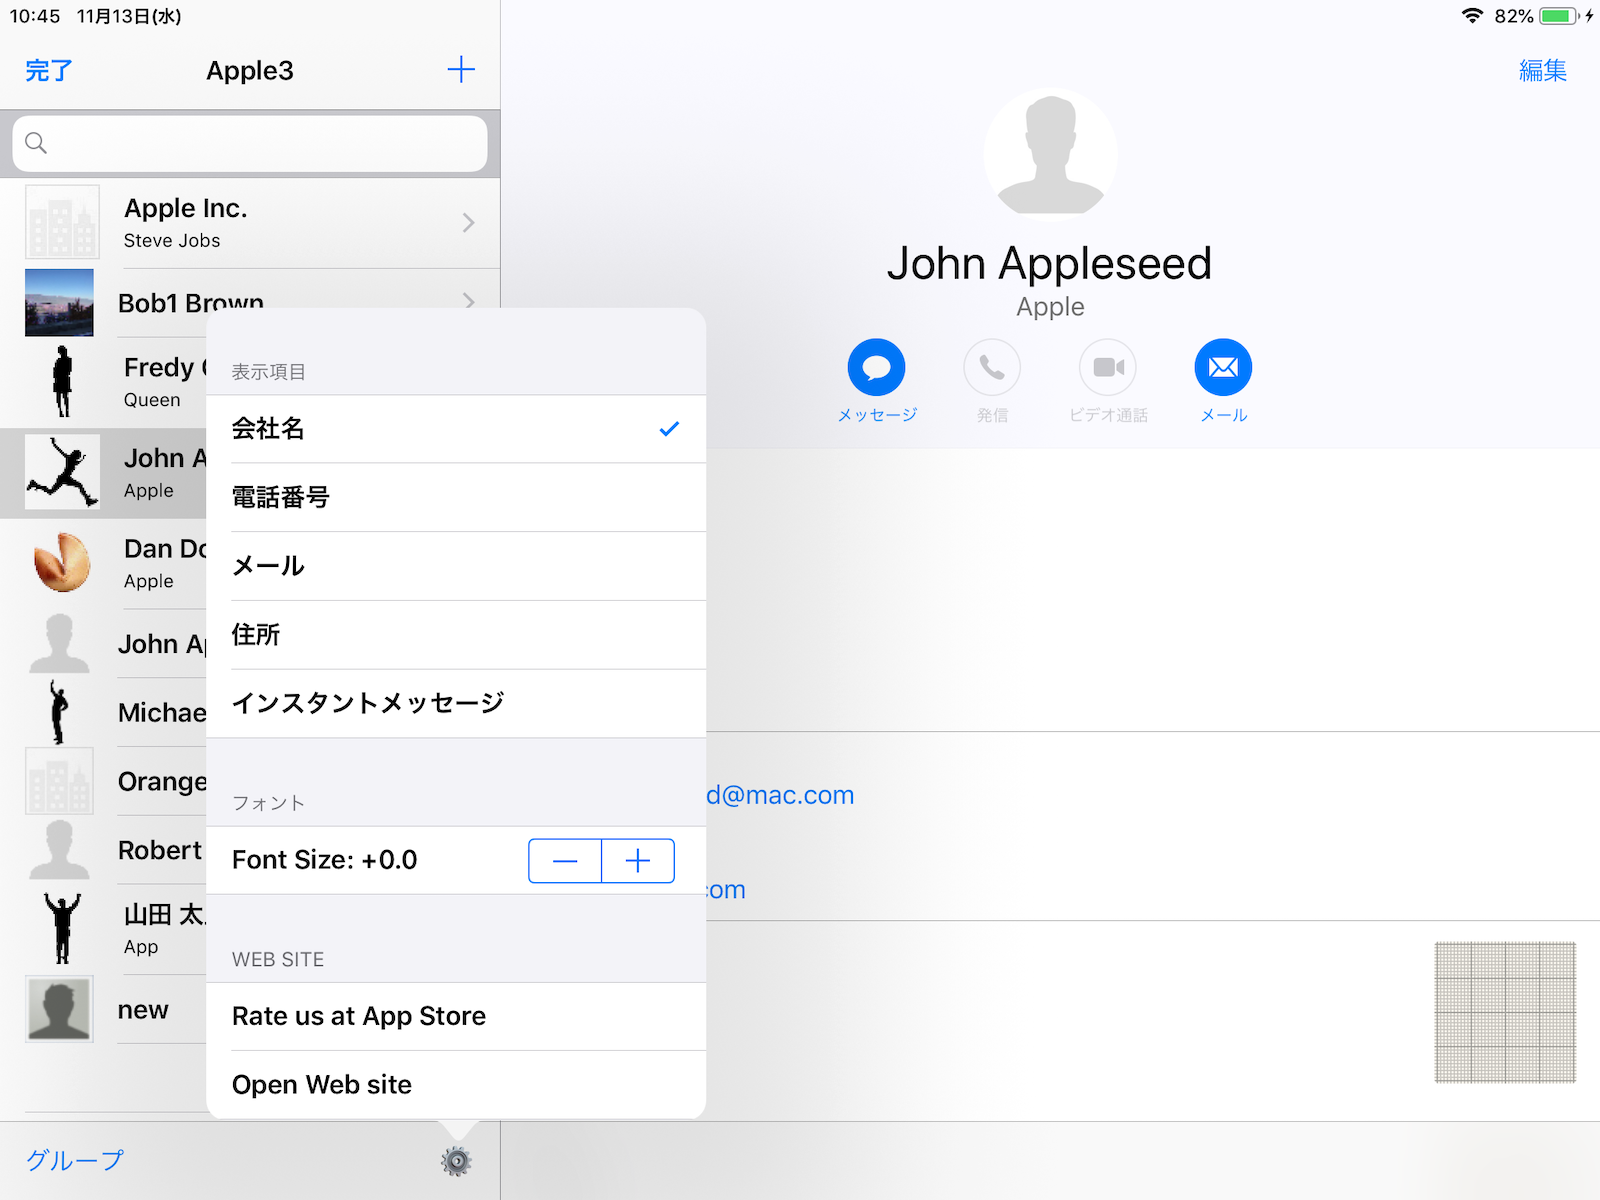Open the settings gear icon
The image size is (1600, 1200).
tap(456, 1161)
